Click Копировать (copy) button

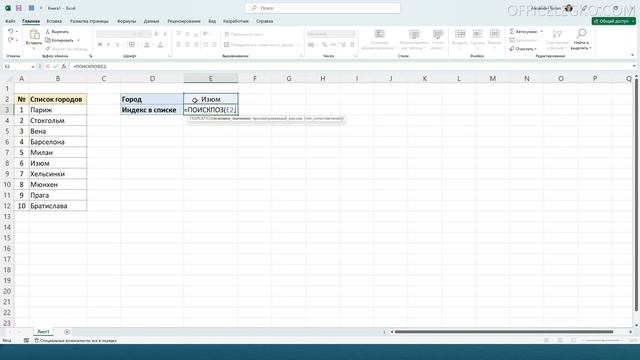pyautogui.click(x=59, y=40)
